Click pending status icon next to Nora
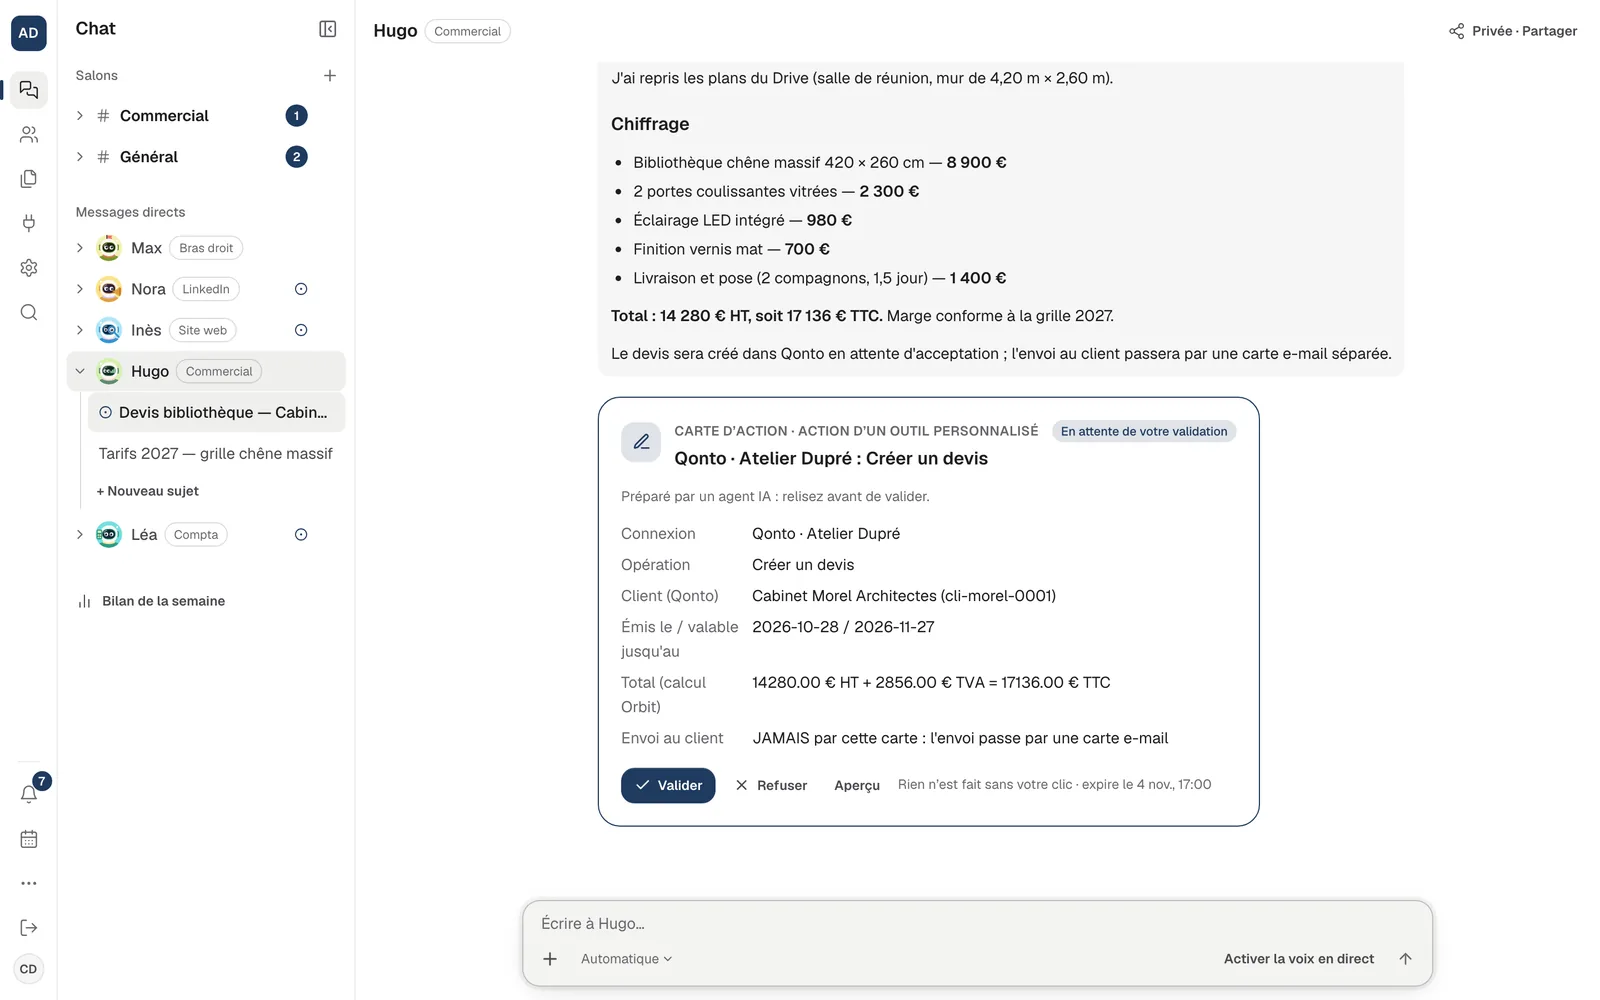 coord(301,289)
